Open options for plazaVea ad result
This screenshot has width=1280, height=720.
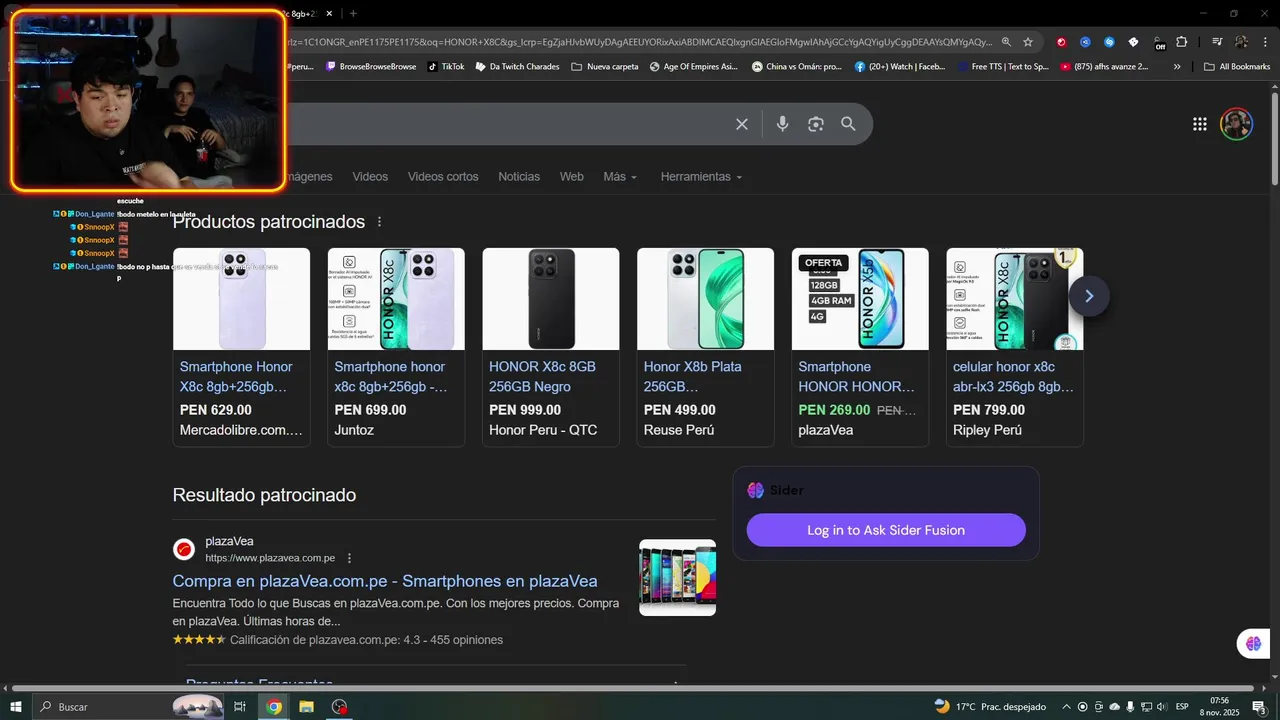tap(349, 558)
